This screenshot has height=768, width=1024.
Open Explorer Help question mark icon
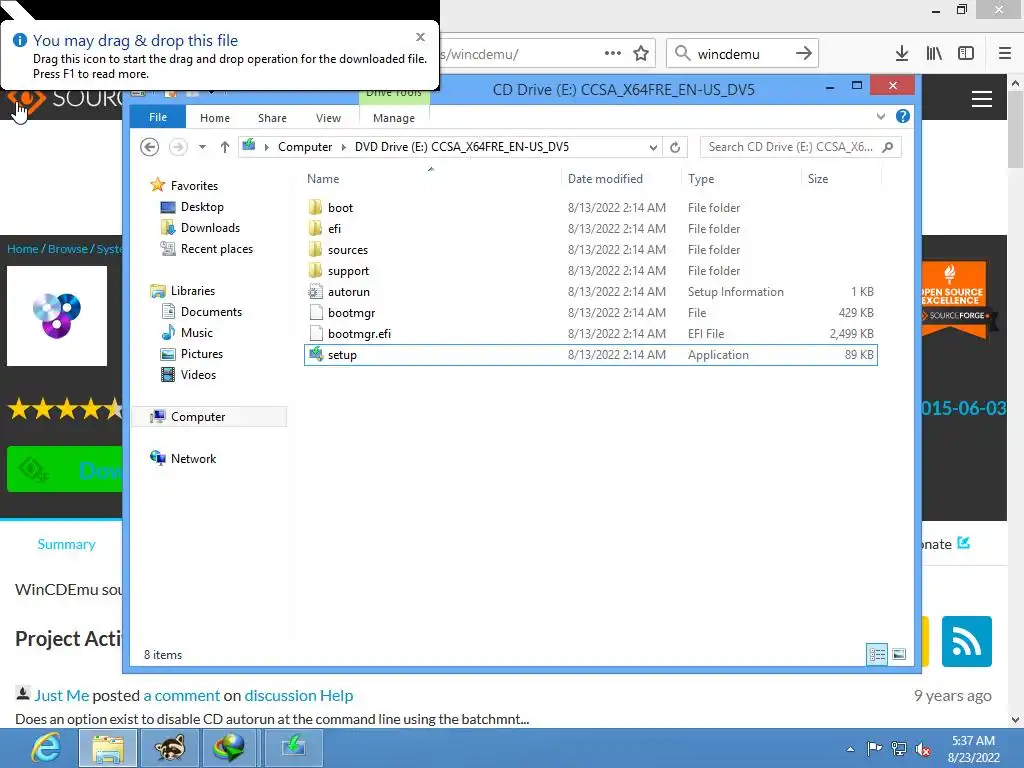(903, 116)
